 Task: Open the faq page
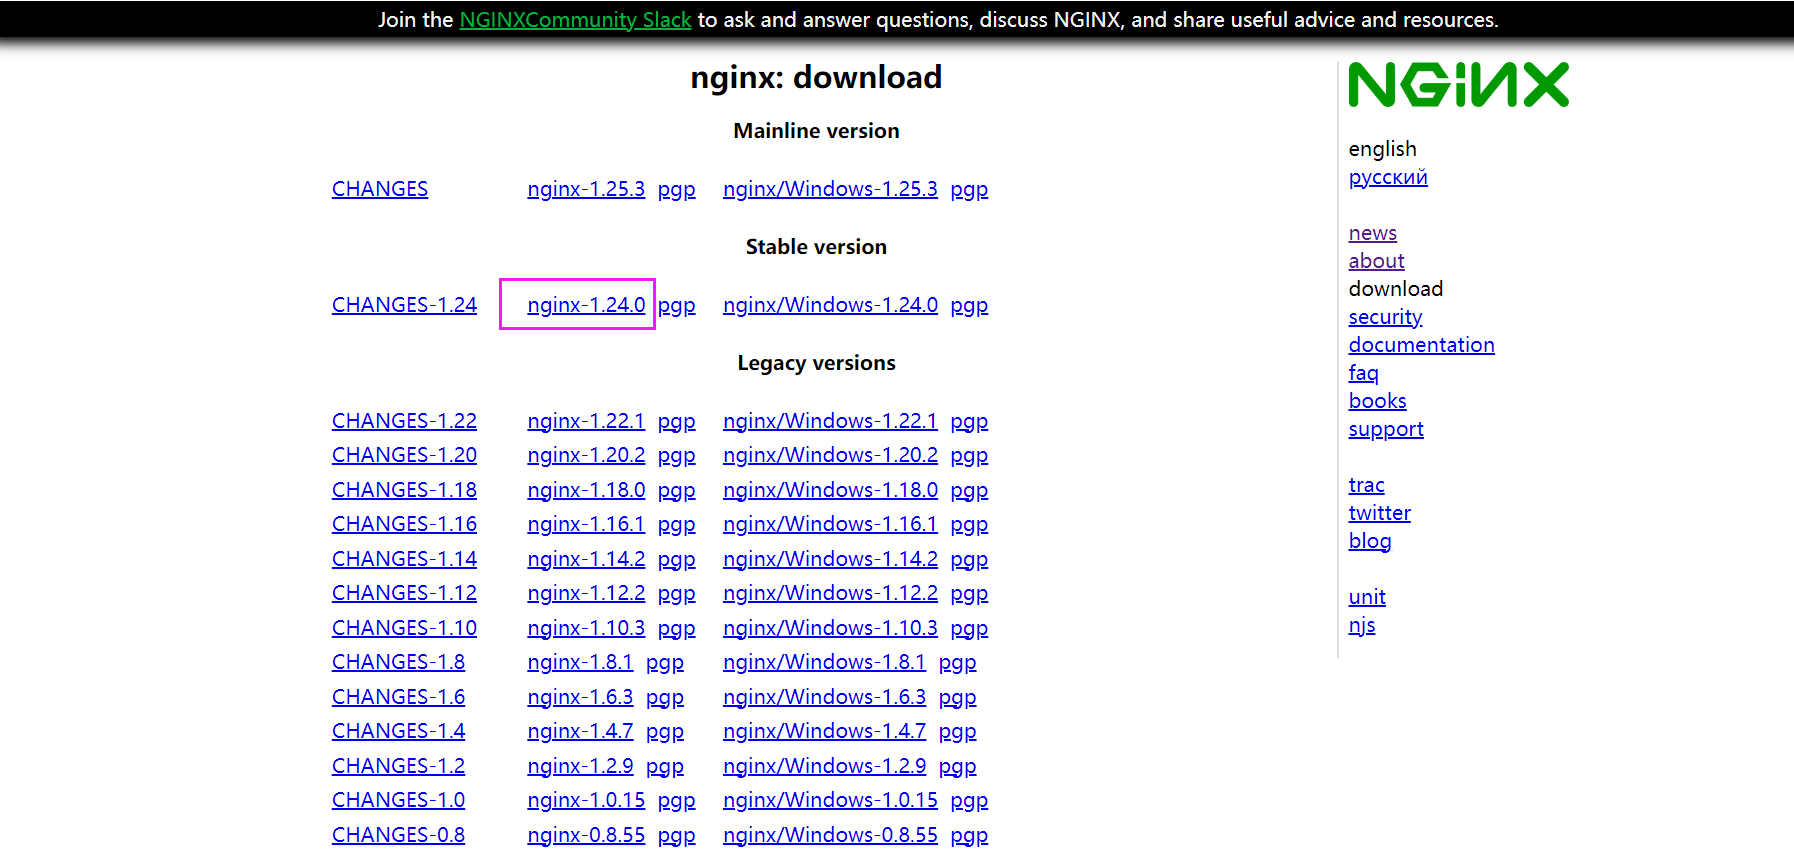[1363, 373]
